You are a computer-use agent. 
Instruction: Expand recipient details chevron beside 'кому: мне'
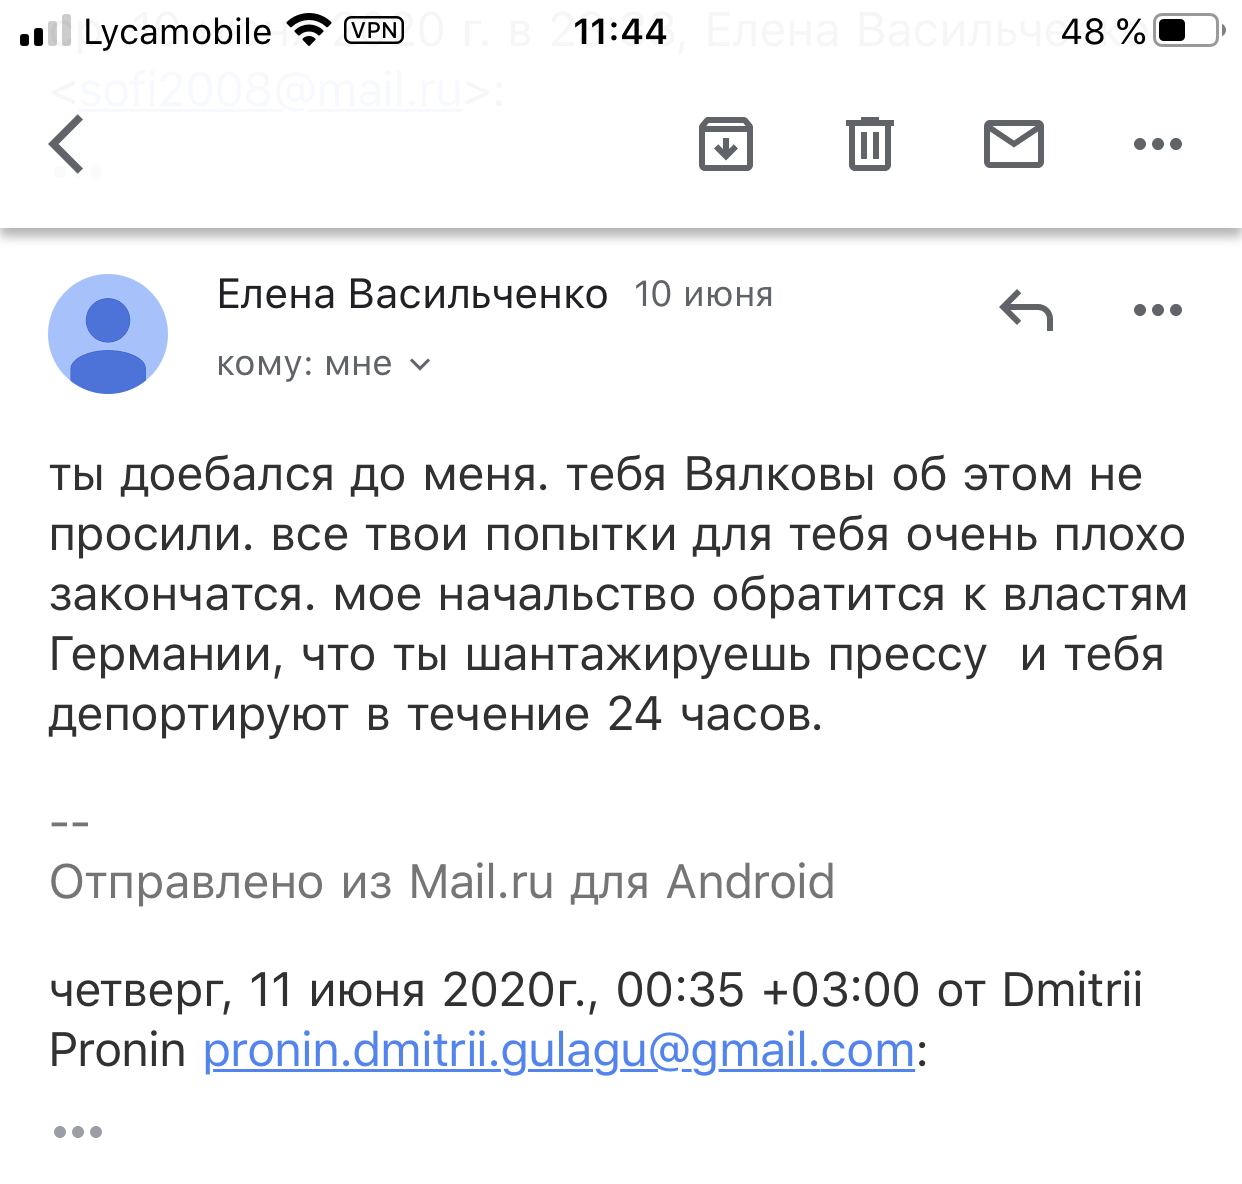click(421, 365)
